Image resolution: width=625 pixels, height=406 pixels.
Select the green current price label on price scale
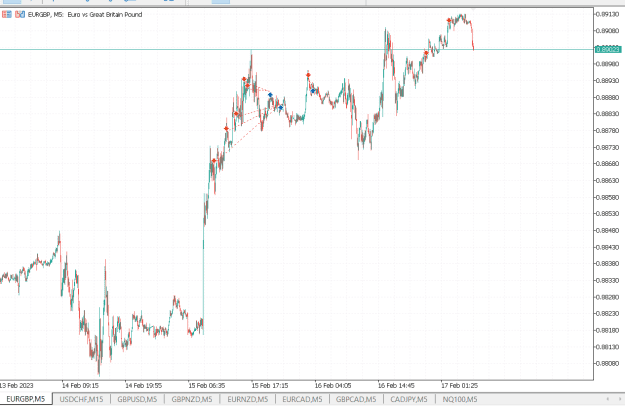608,49
